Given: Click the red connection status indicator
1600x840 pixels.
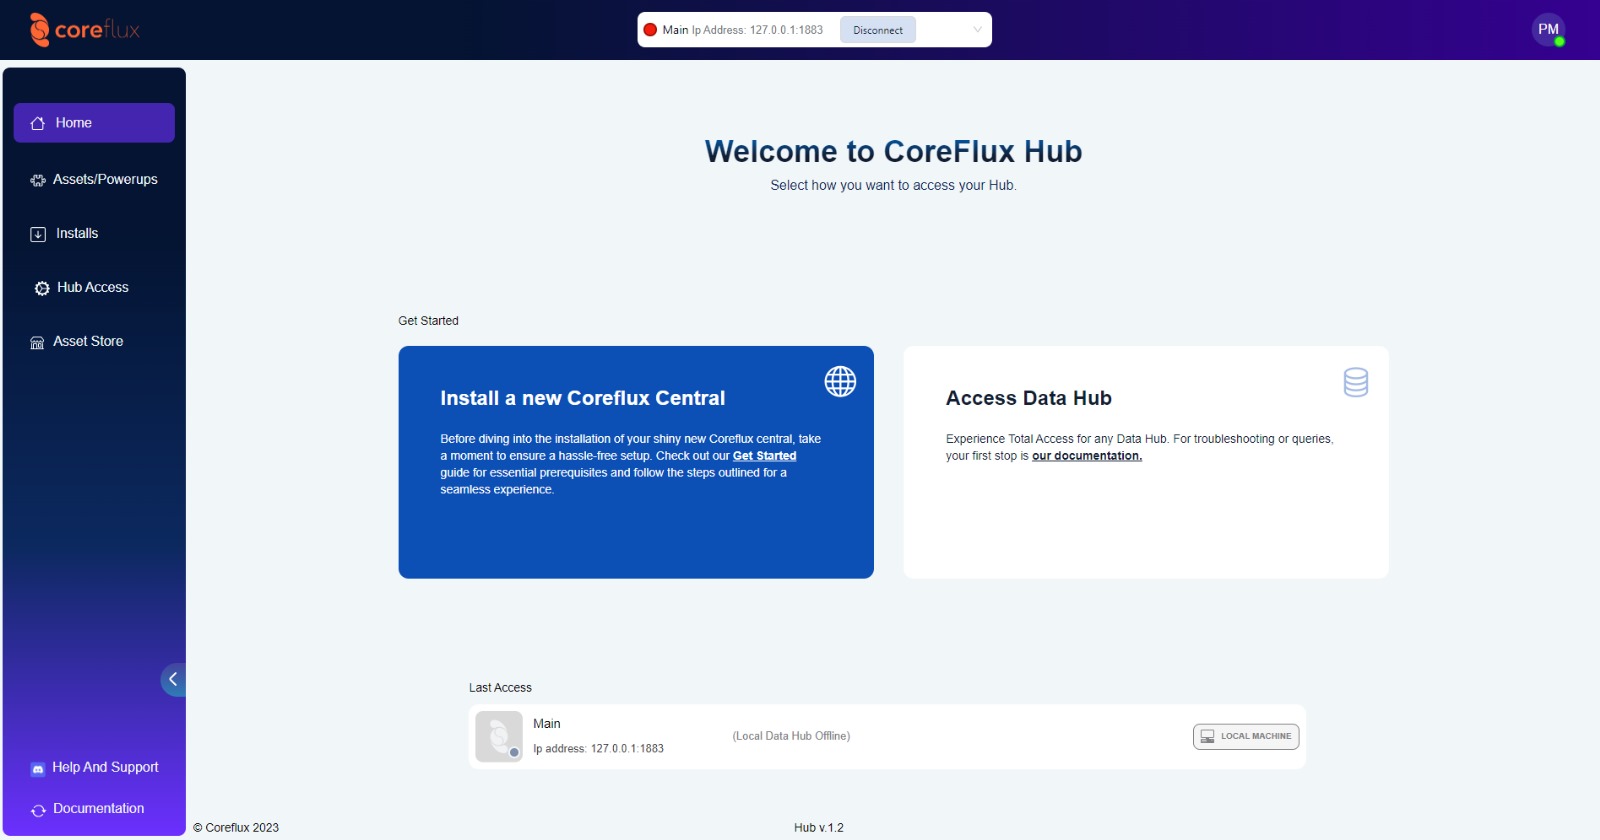Looking at the screenshot, I should tap(650, 30).
